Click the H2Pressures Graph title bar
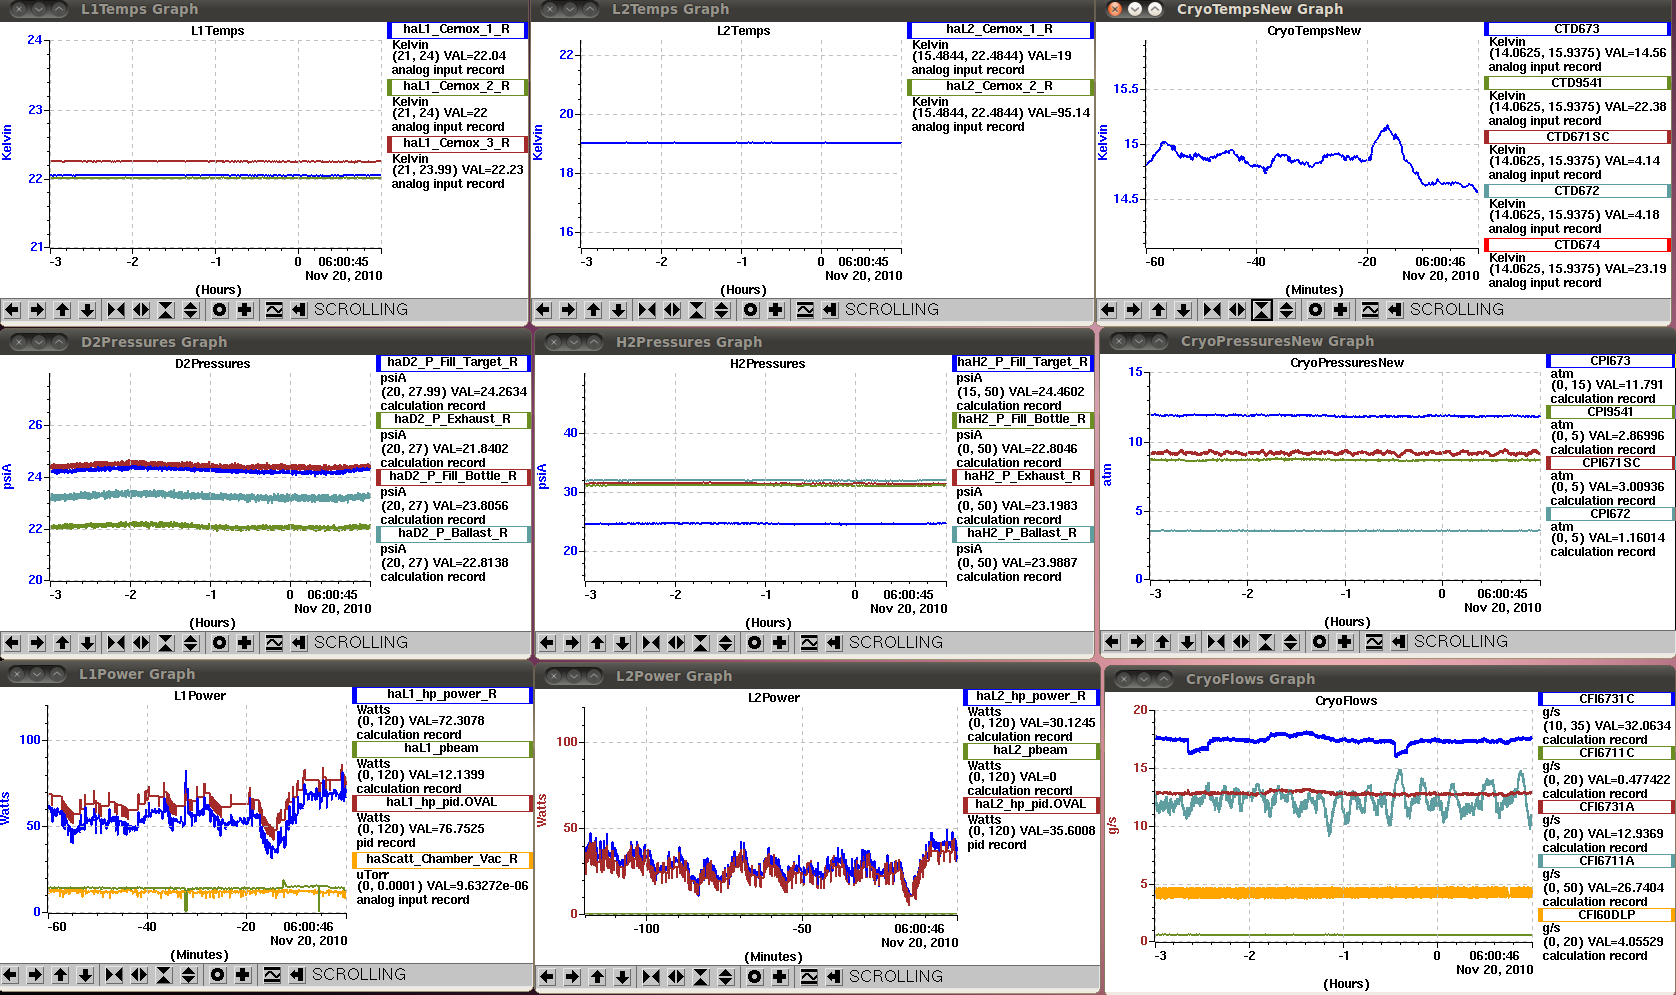The width and height of the screenshot is (1676, 995). (815, 342)
